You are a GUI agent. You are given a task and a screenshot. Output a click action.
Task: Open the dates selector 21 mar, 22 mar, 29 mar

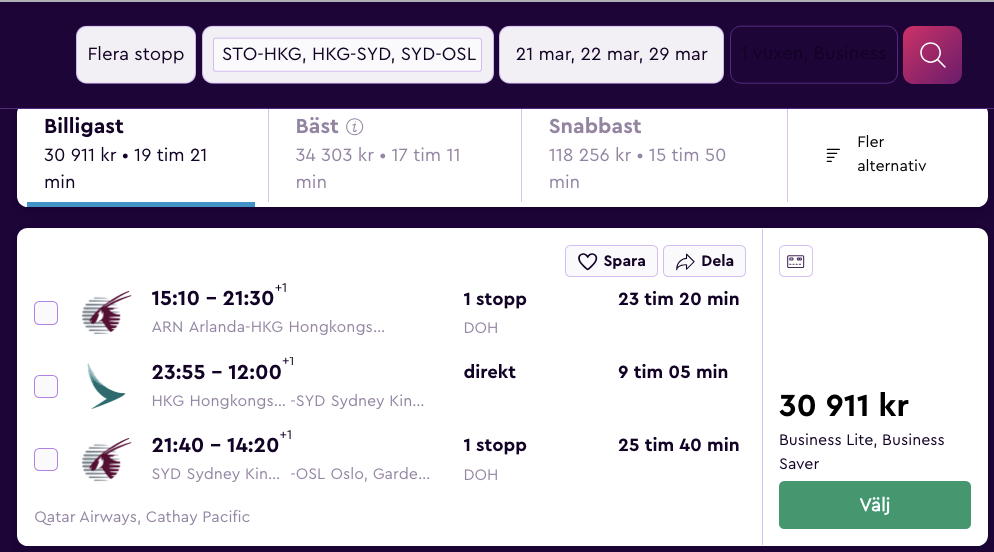(x=611, y=54)
